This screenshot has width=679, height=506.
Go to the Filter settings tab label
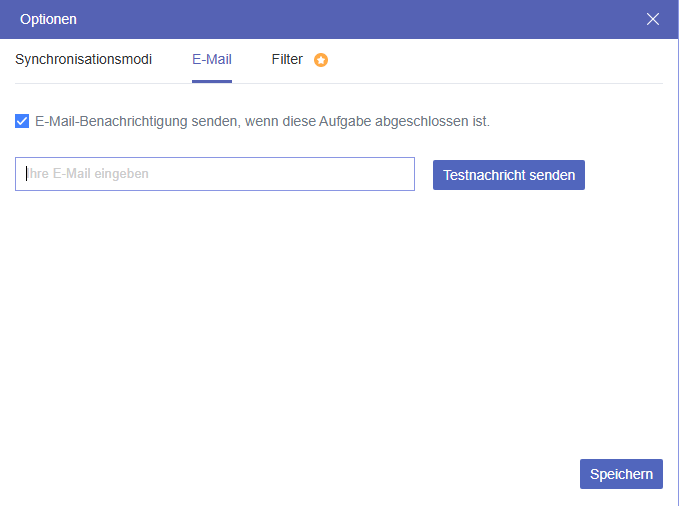point(287,60)
